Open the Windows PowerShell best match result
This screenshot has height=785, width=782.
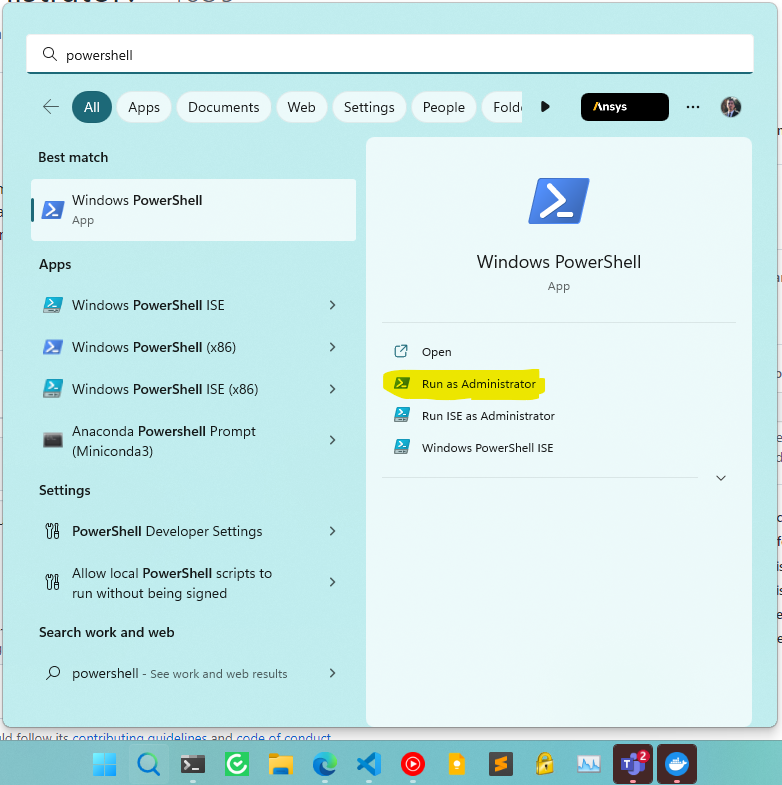(193, 210)
